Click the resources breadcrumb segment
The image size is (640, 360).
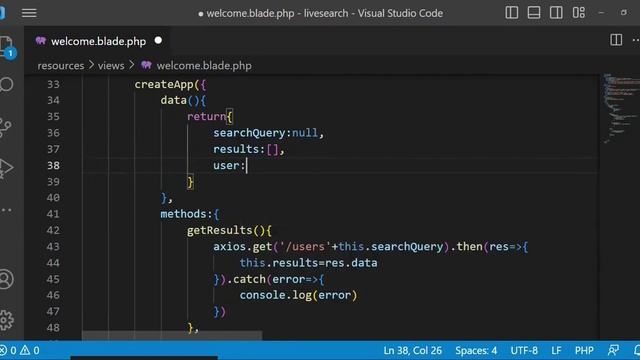[60, 66]
